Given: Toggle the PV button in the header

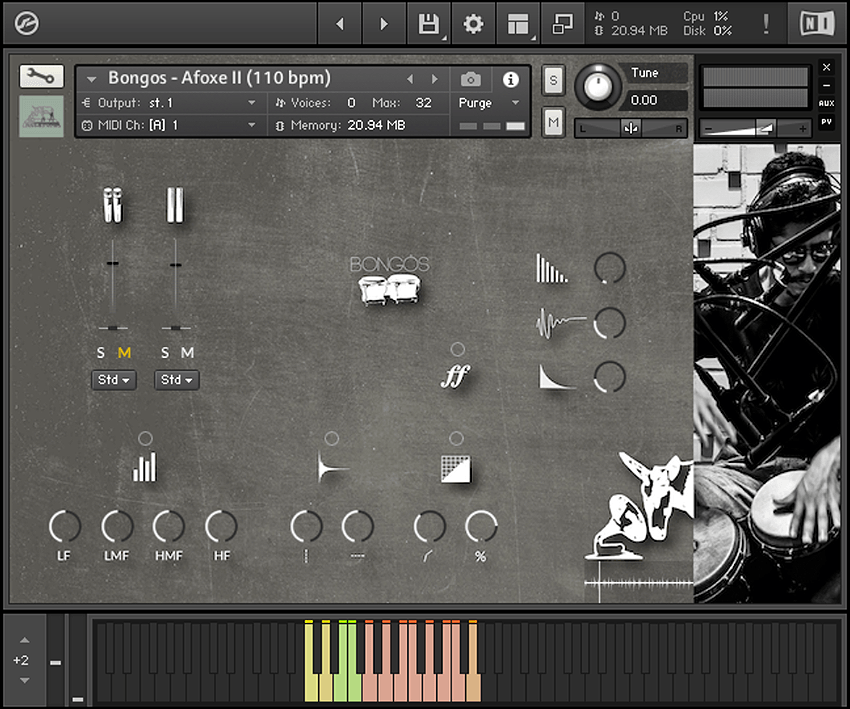Looking at the screenshot, I should (826, 122).
